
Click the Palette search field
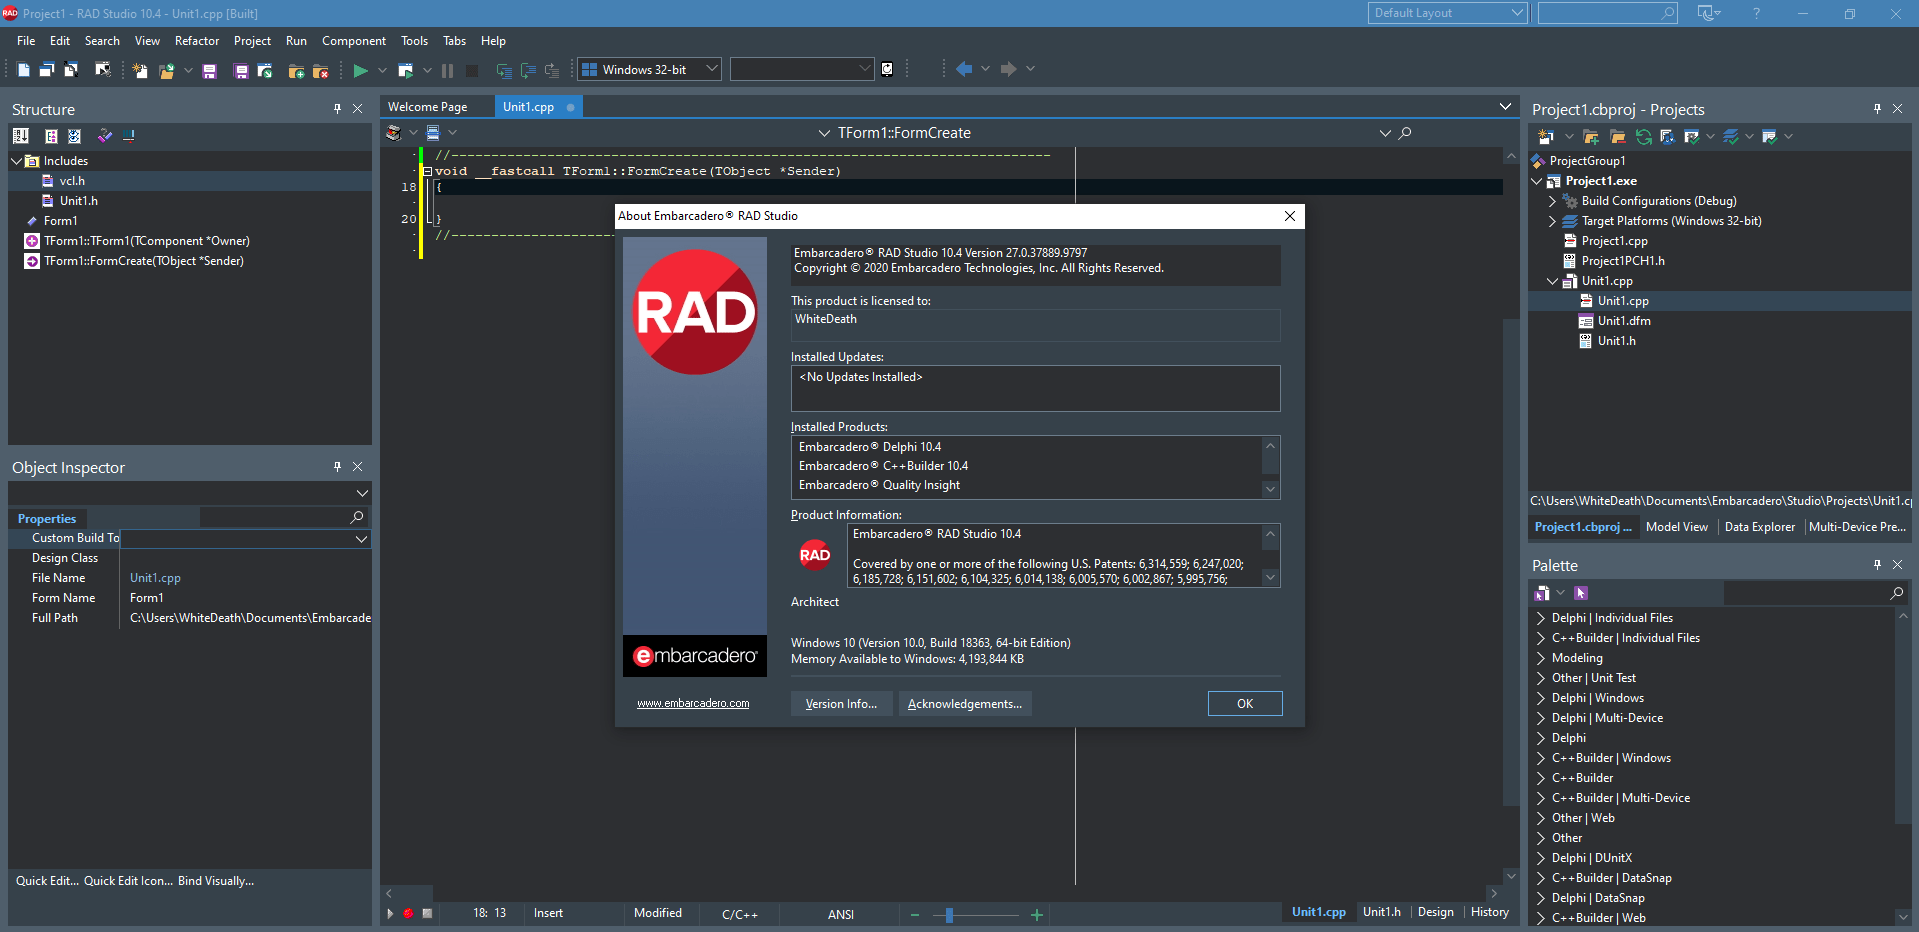click(1815, 593)
